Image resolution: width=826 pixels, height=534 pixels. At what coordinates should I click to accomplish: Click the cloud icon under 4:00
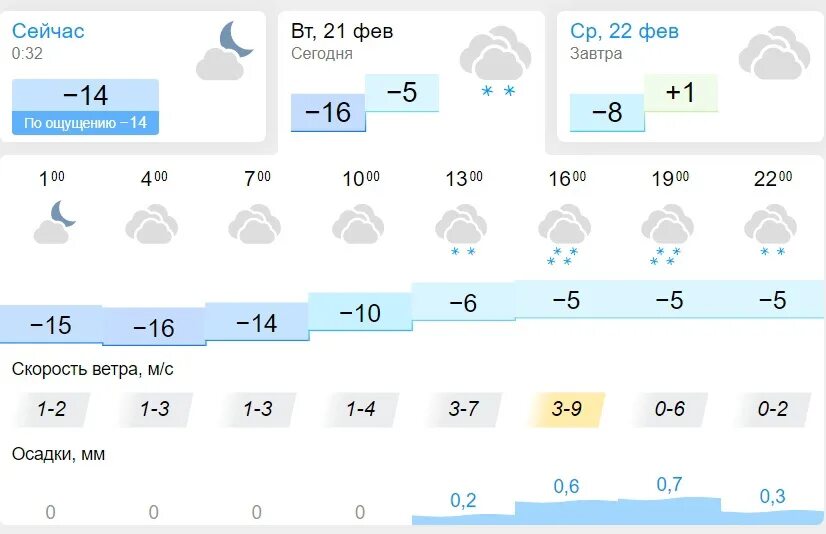tap(152, 224)
